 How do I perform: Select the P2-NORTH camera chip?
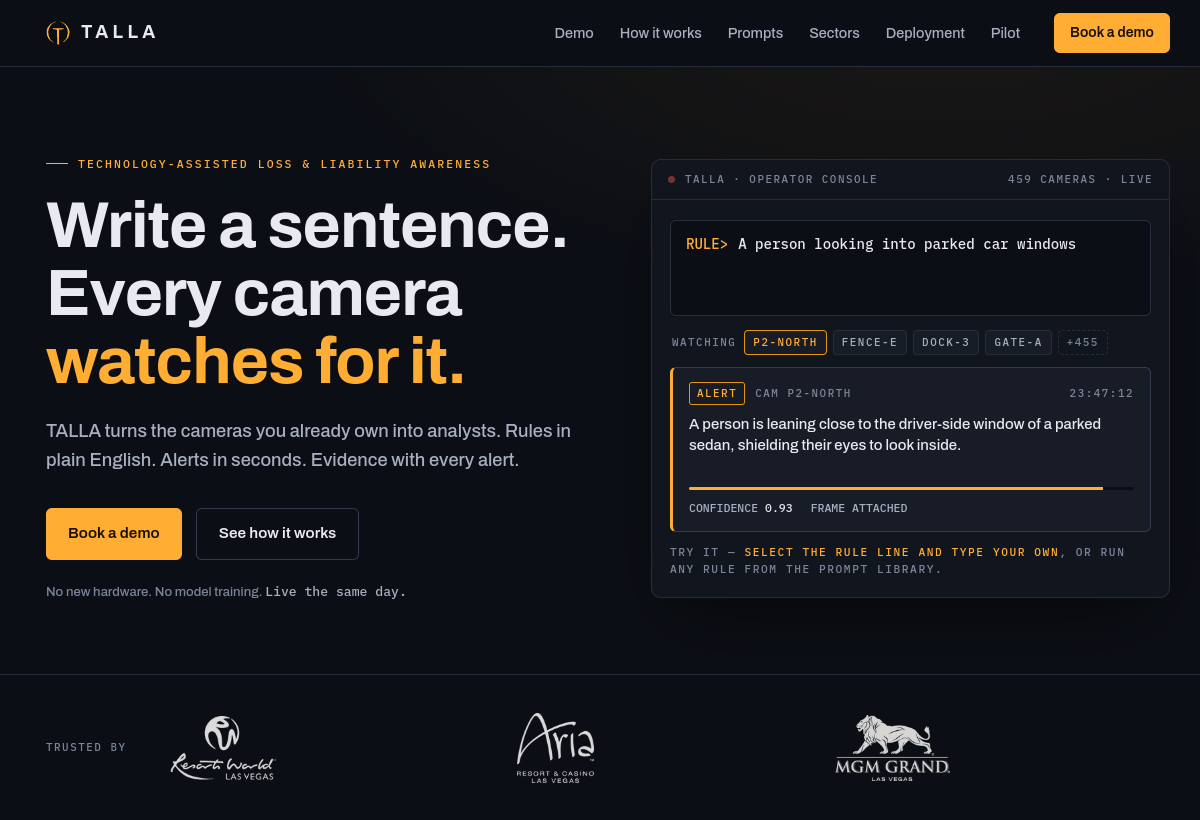point(785,343)
